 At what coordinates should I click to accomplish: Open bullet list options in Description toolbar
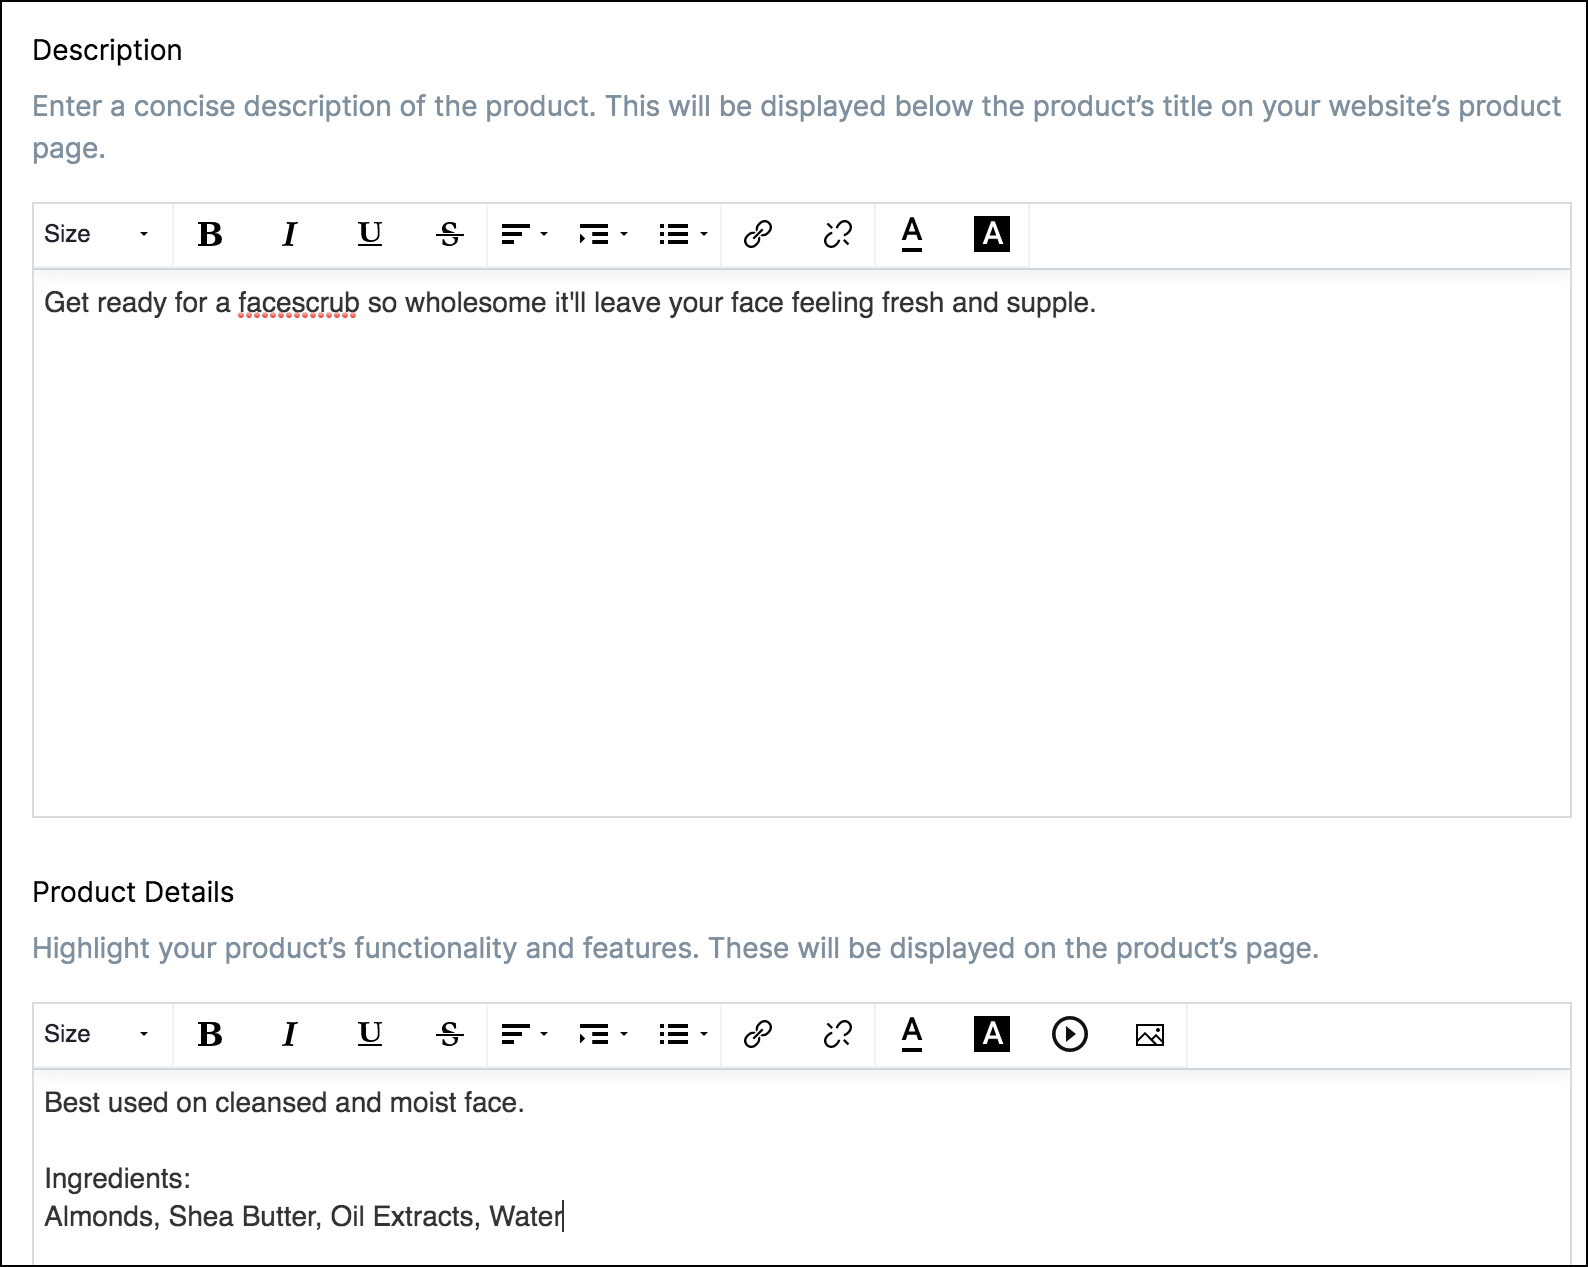[x=684, y=234]
